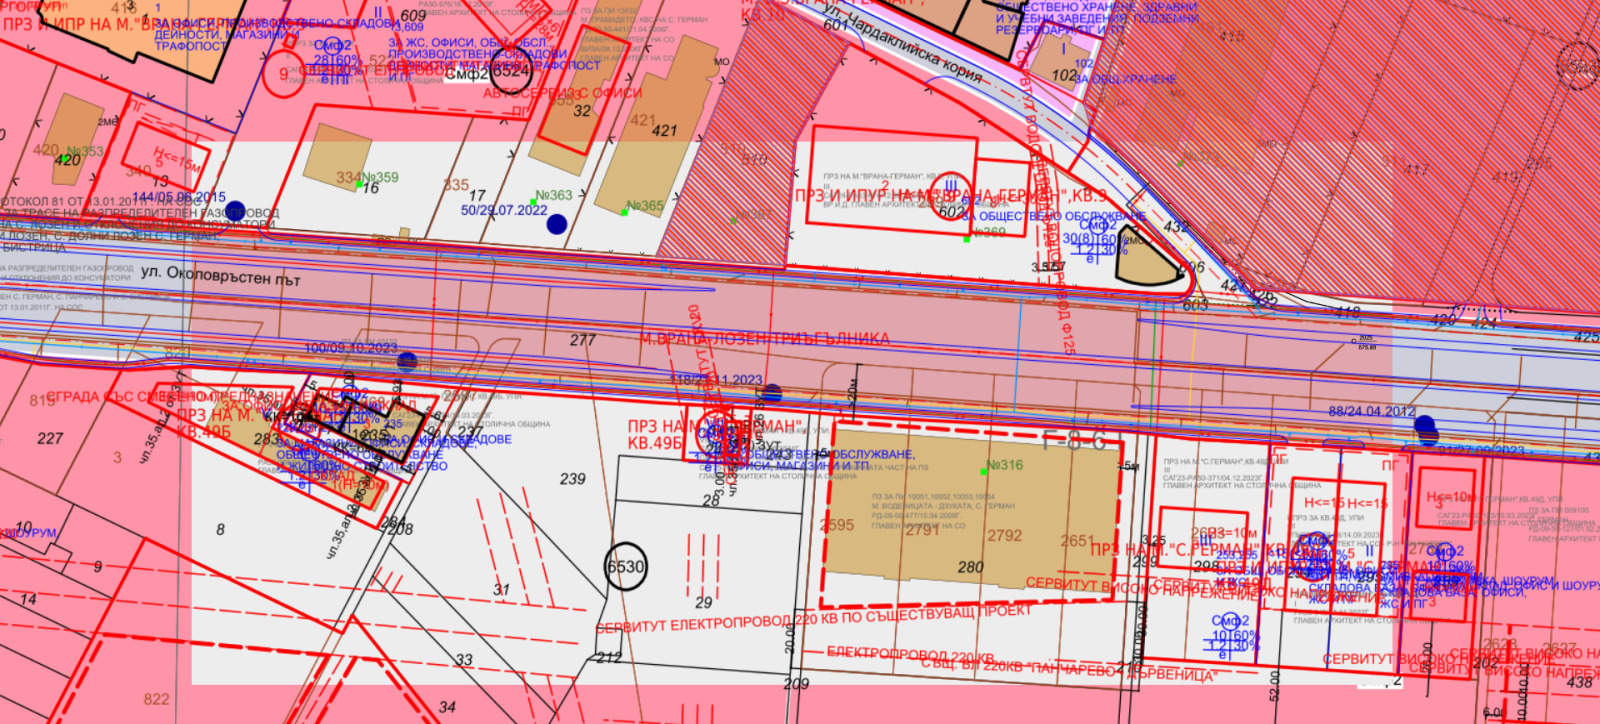The width and height of the screenshot is (1600, 724).
Task: Select the red circled 602 parcel symbol
Action: (x=951, y=209)
